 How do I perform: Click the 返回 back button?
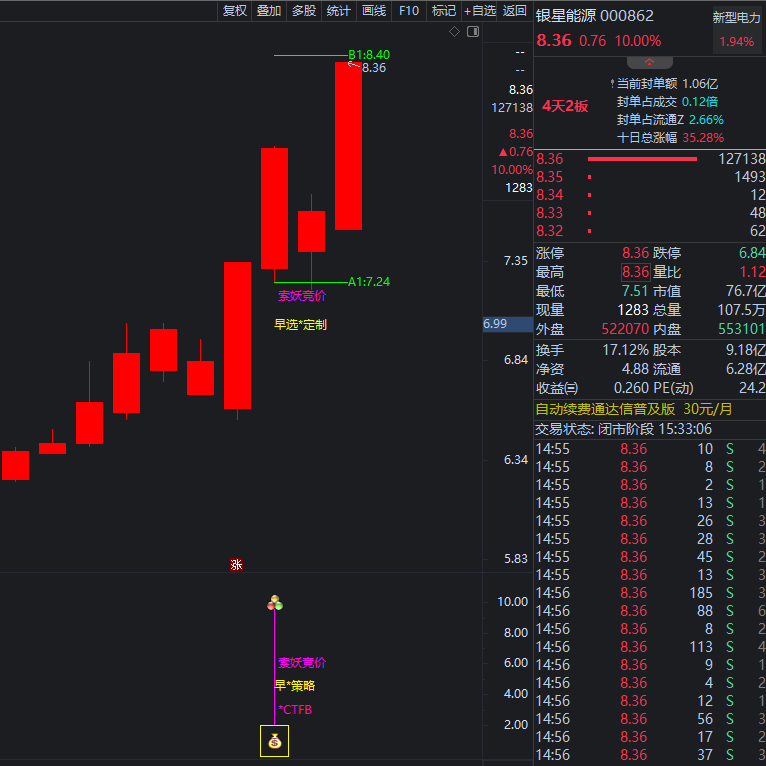pos(514,11)
